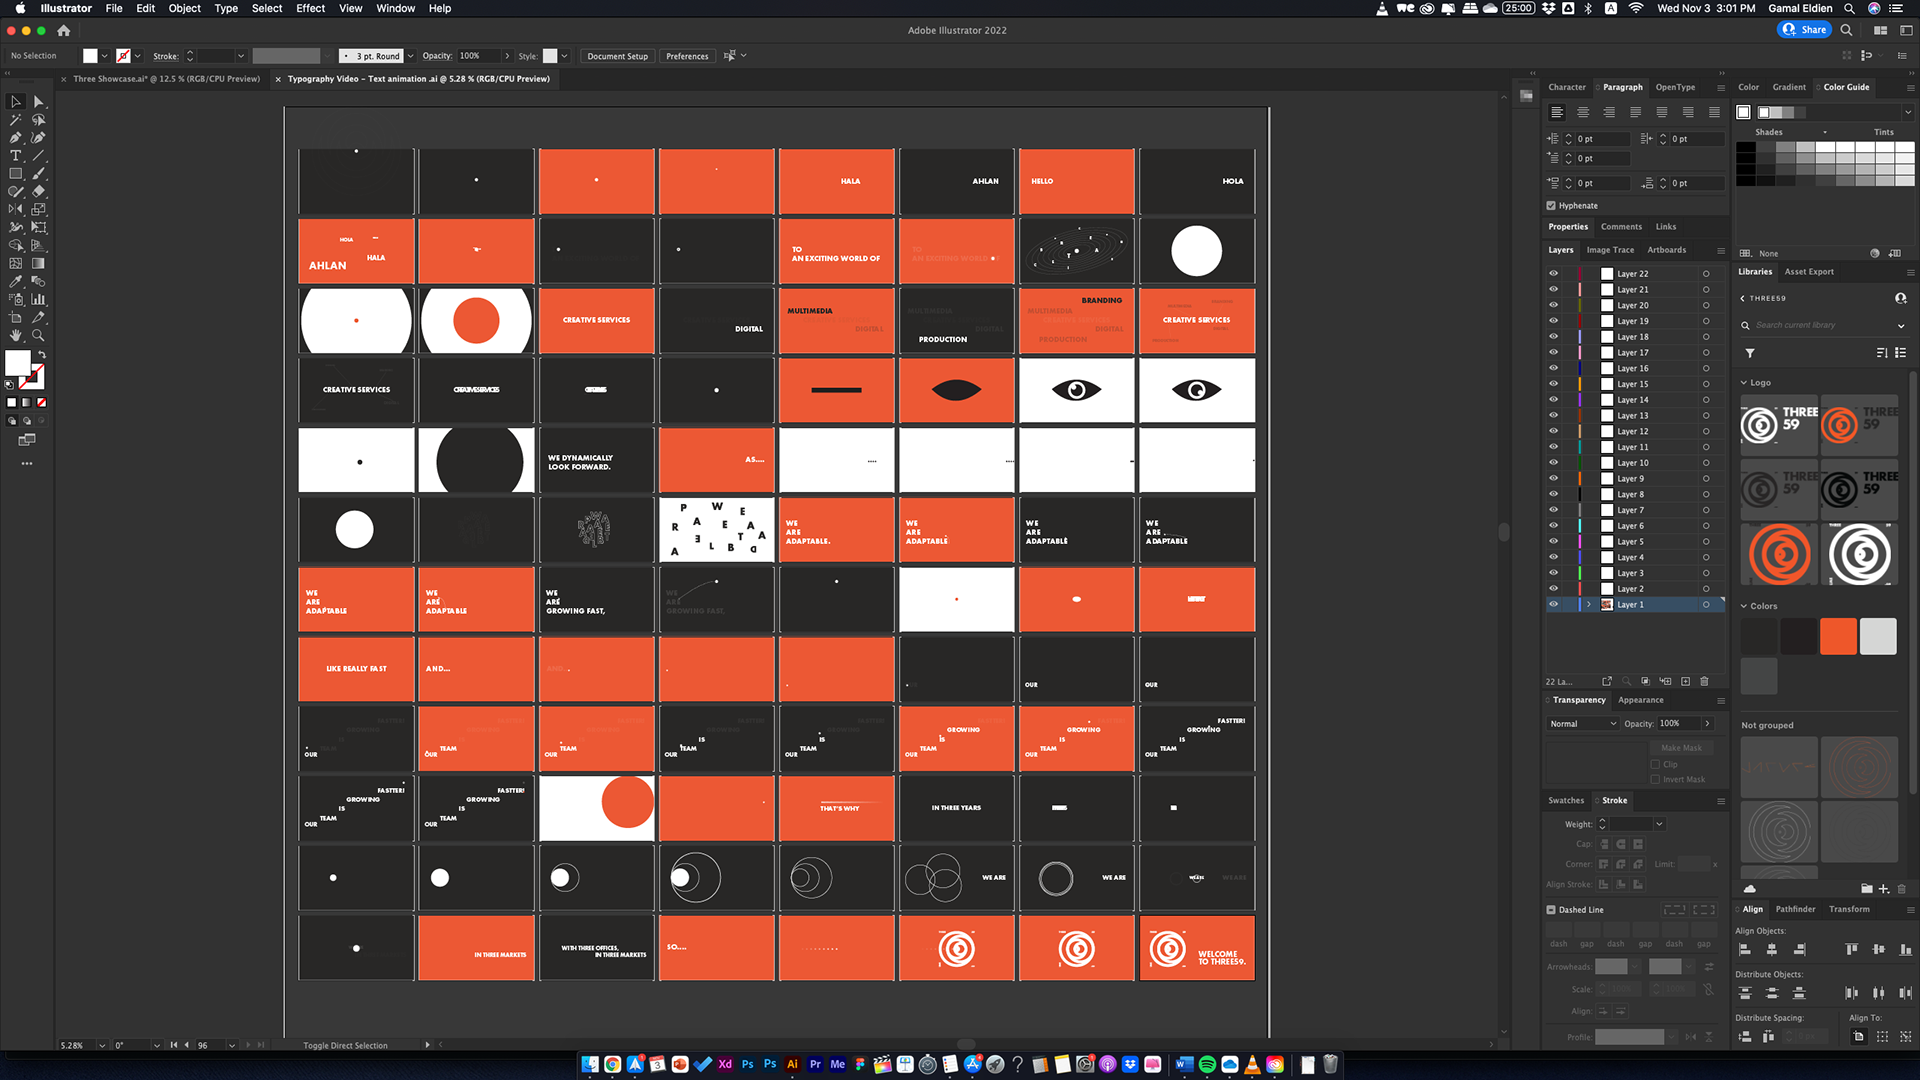The height and width of the screenshot is (1080, 1920).
Task: Switch to the Artboards tab
Action: pos(1666,250)
